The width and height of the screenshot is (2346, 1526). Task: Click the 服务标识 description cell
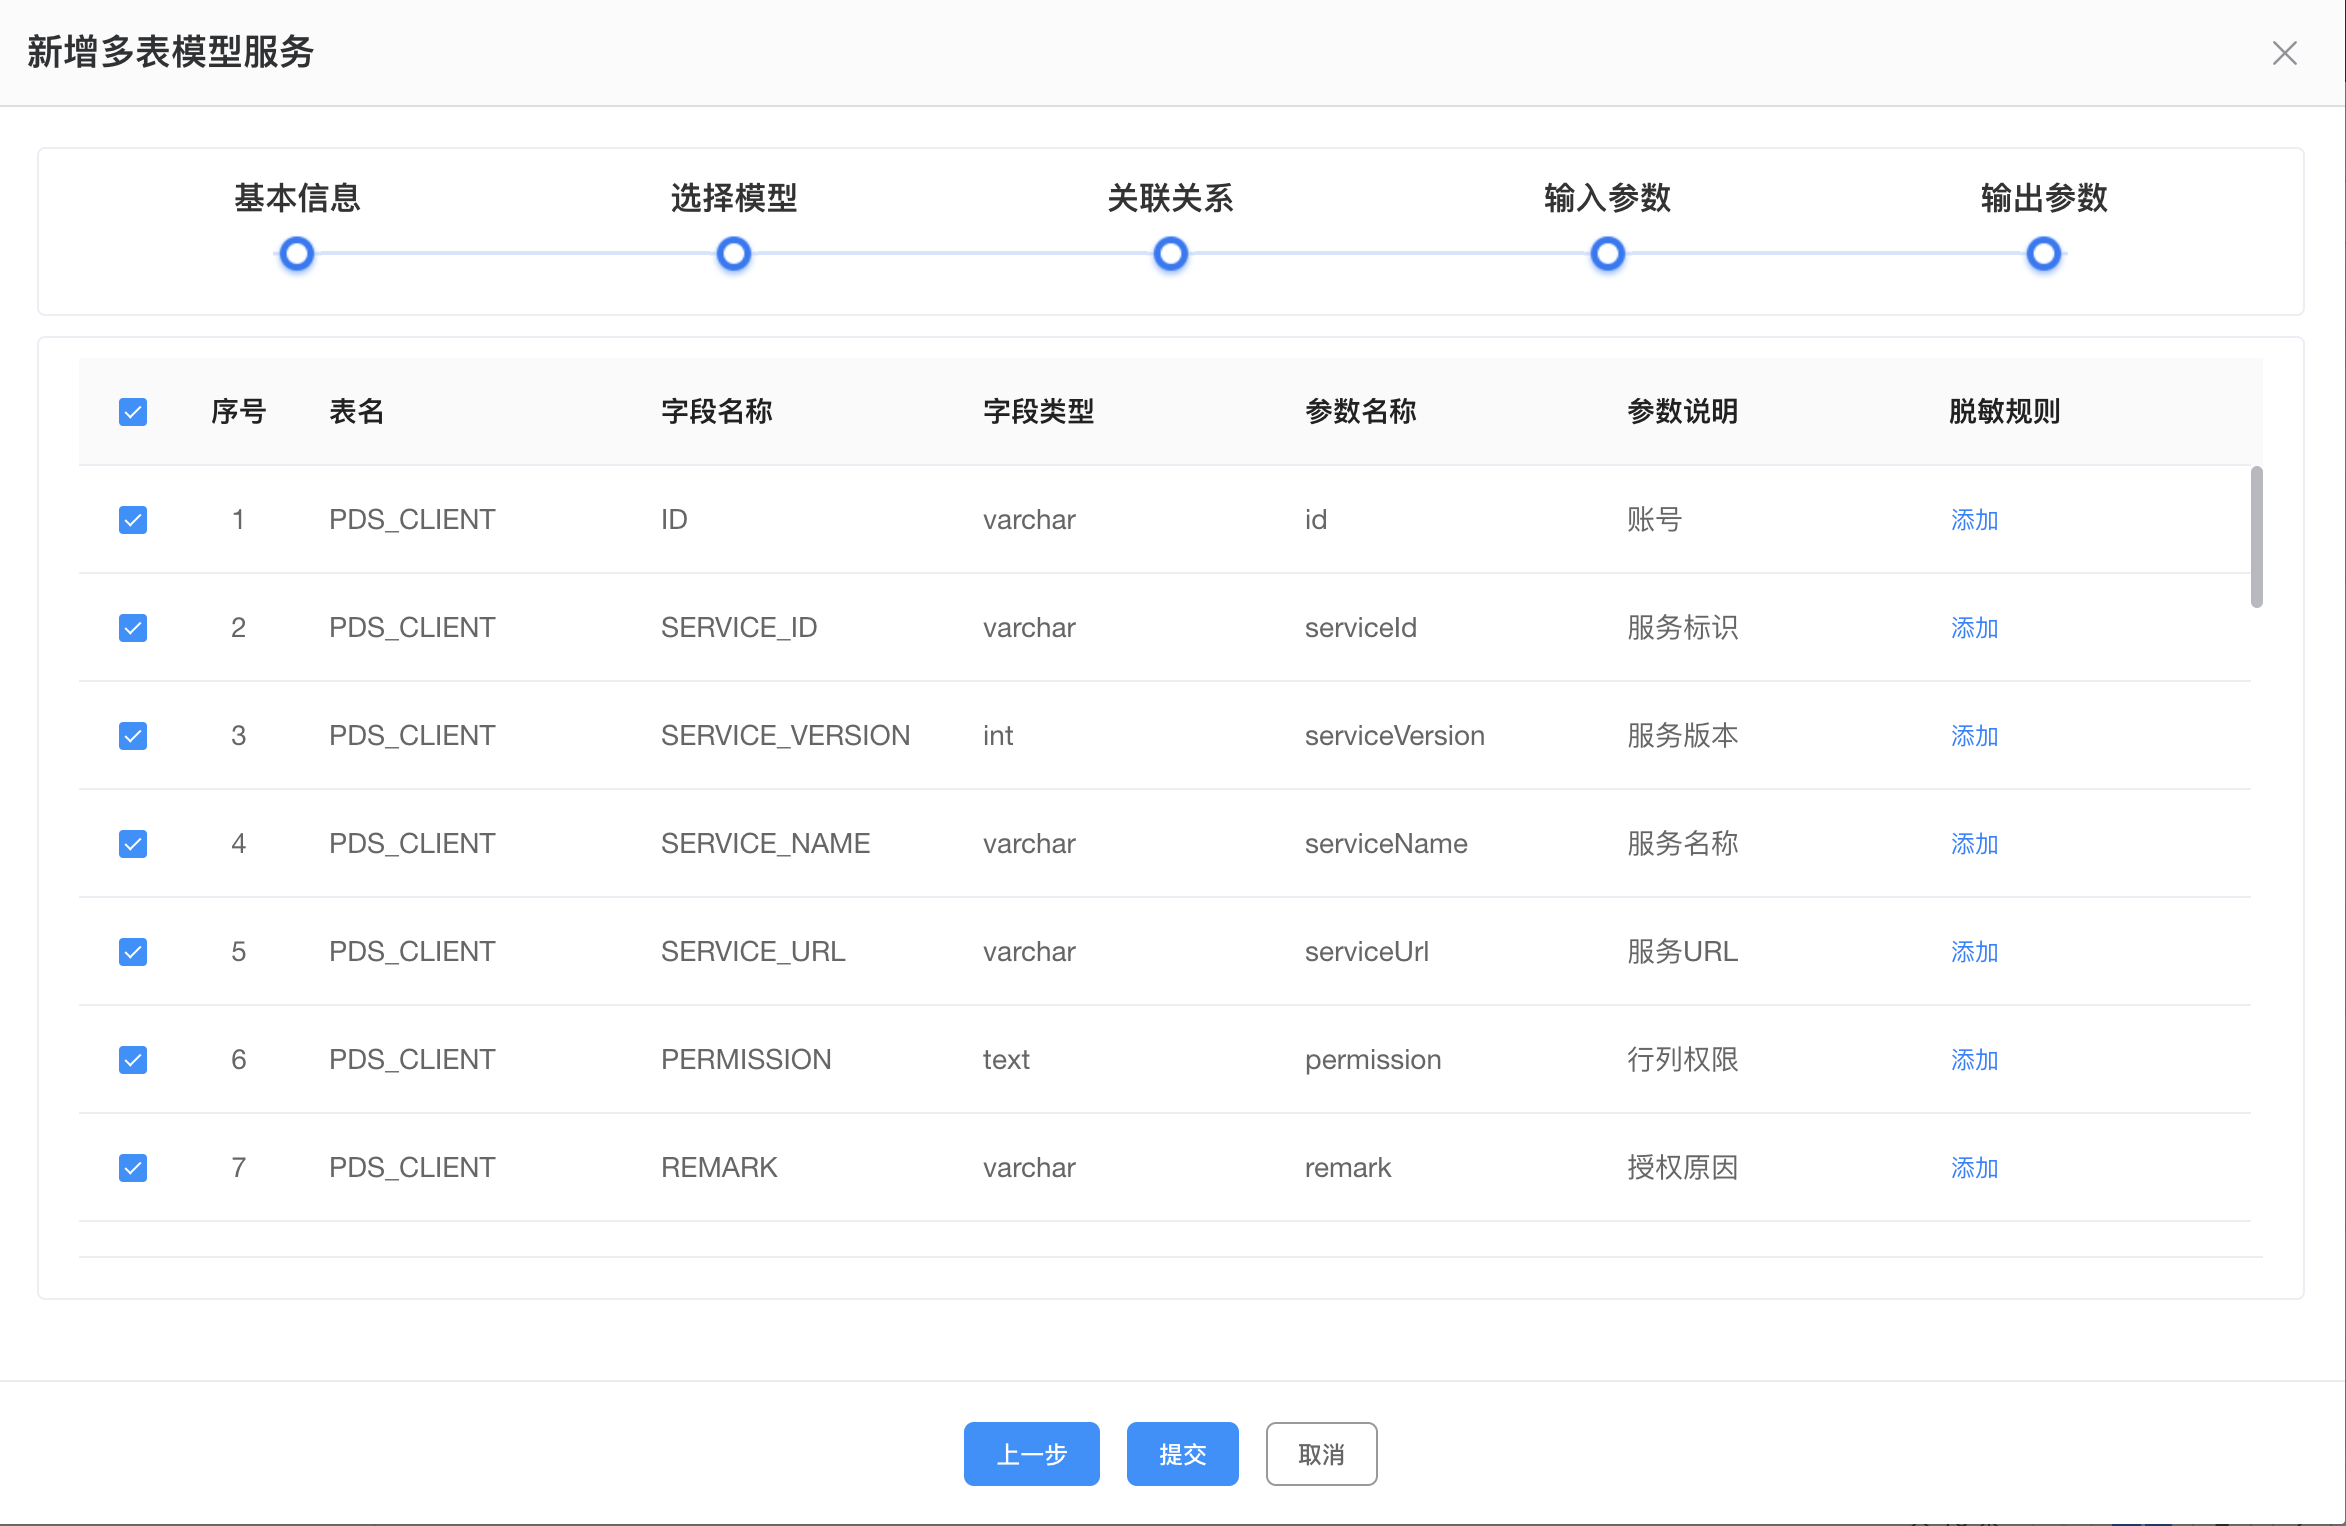[1683, 628]
